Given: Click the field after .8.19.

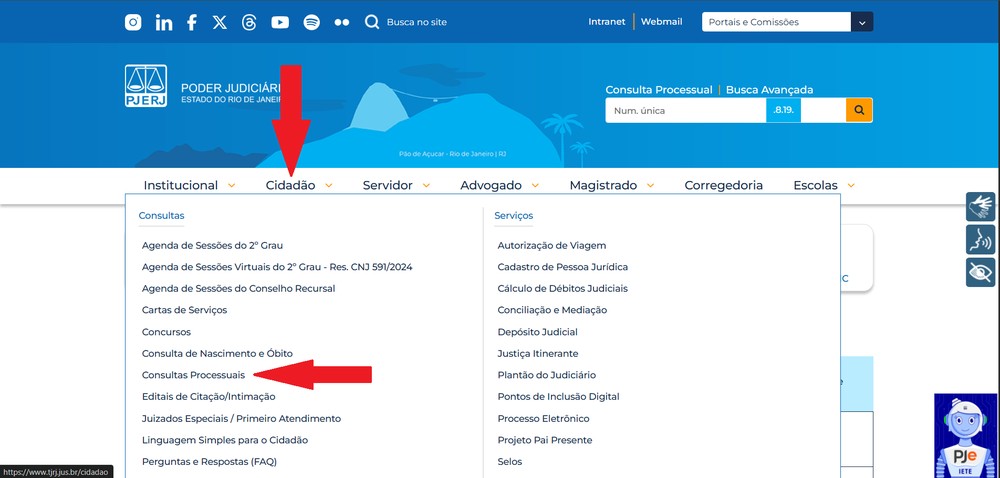Looking at the screenshot, I should pyautogui.click(x=823, y=110).
